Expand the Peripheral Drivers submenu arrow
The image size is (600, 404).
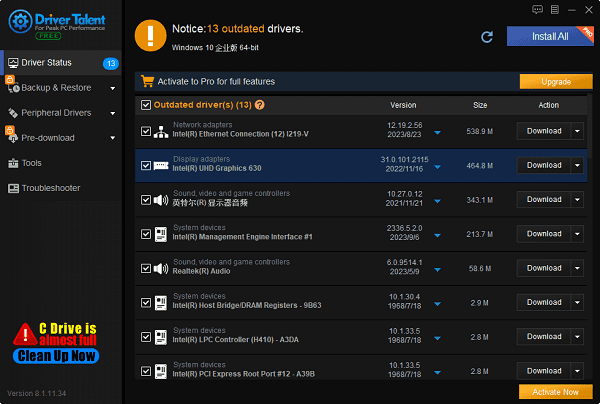112,113
